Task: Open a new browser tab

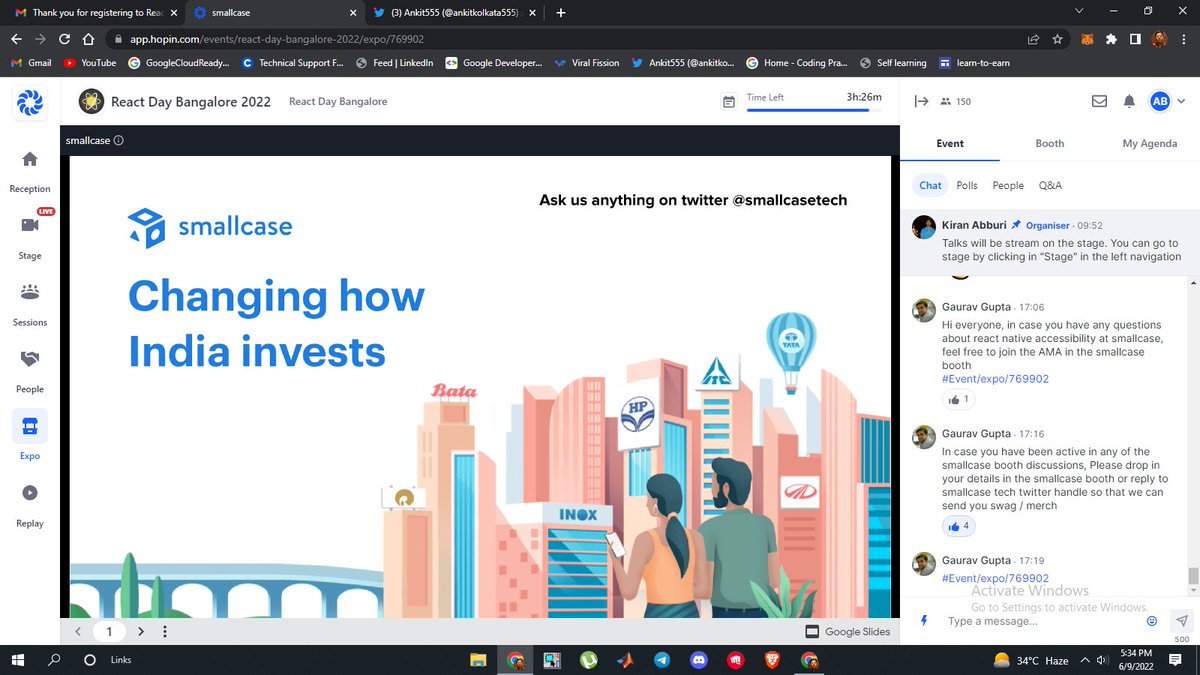Action: click(560, 13)
